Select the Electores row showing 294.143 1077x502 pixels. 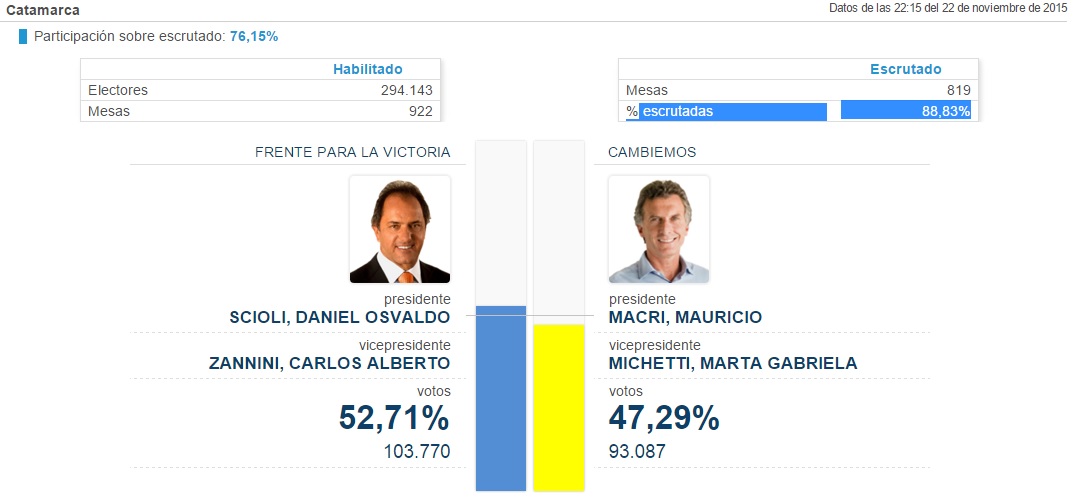coord(260,90)
